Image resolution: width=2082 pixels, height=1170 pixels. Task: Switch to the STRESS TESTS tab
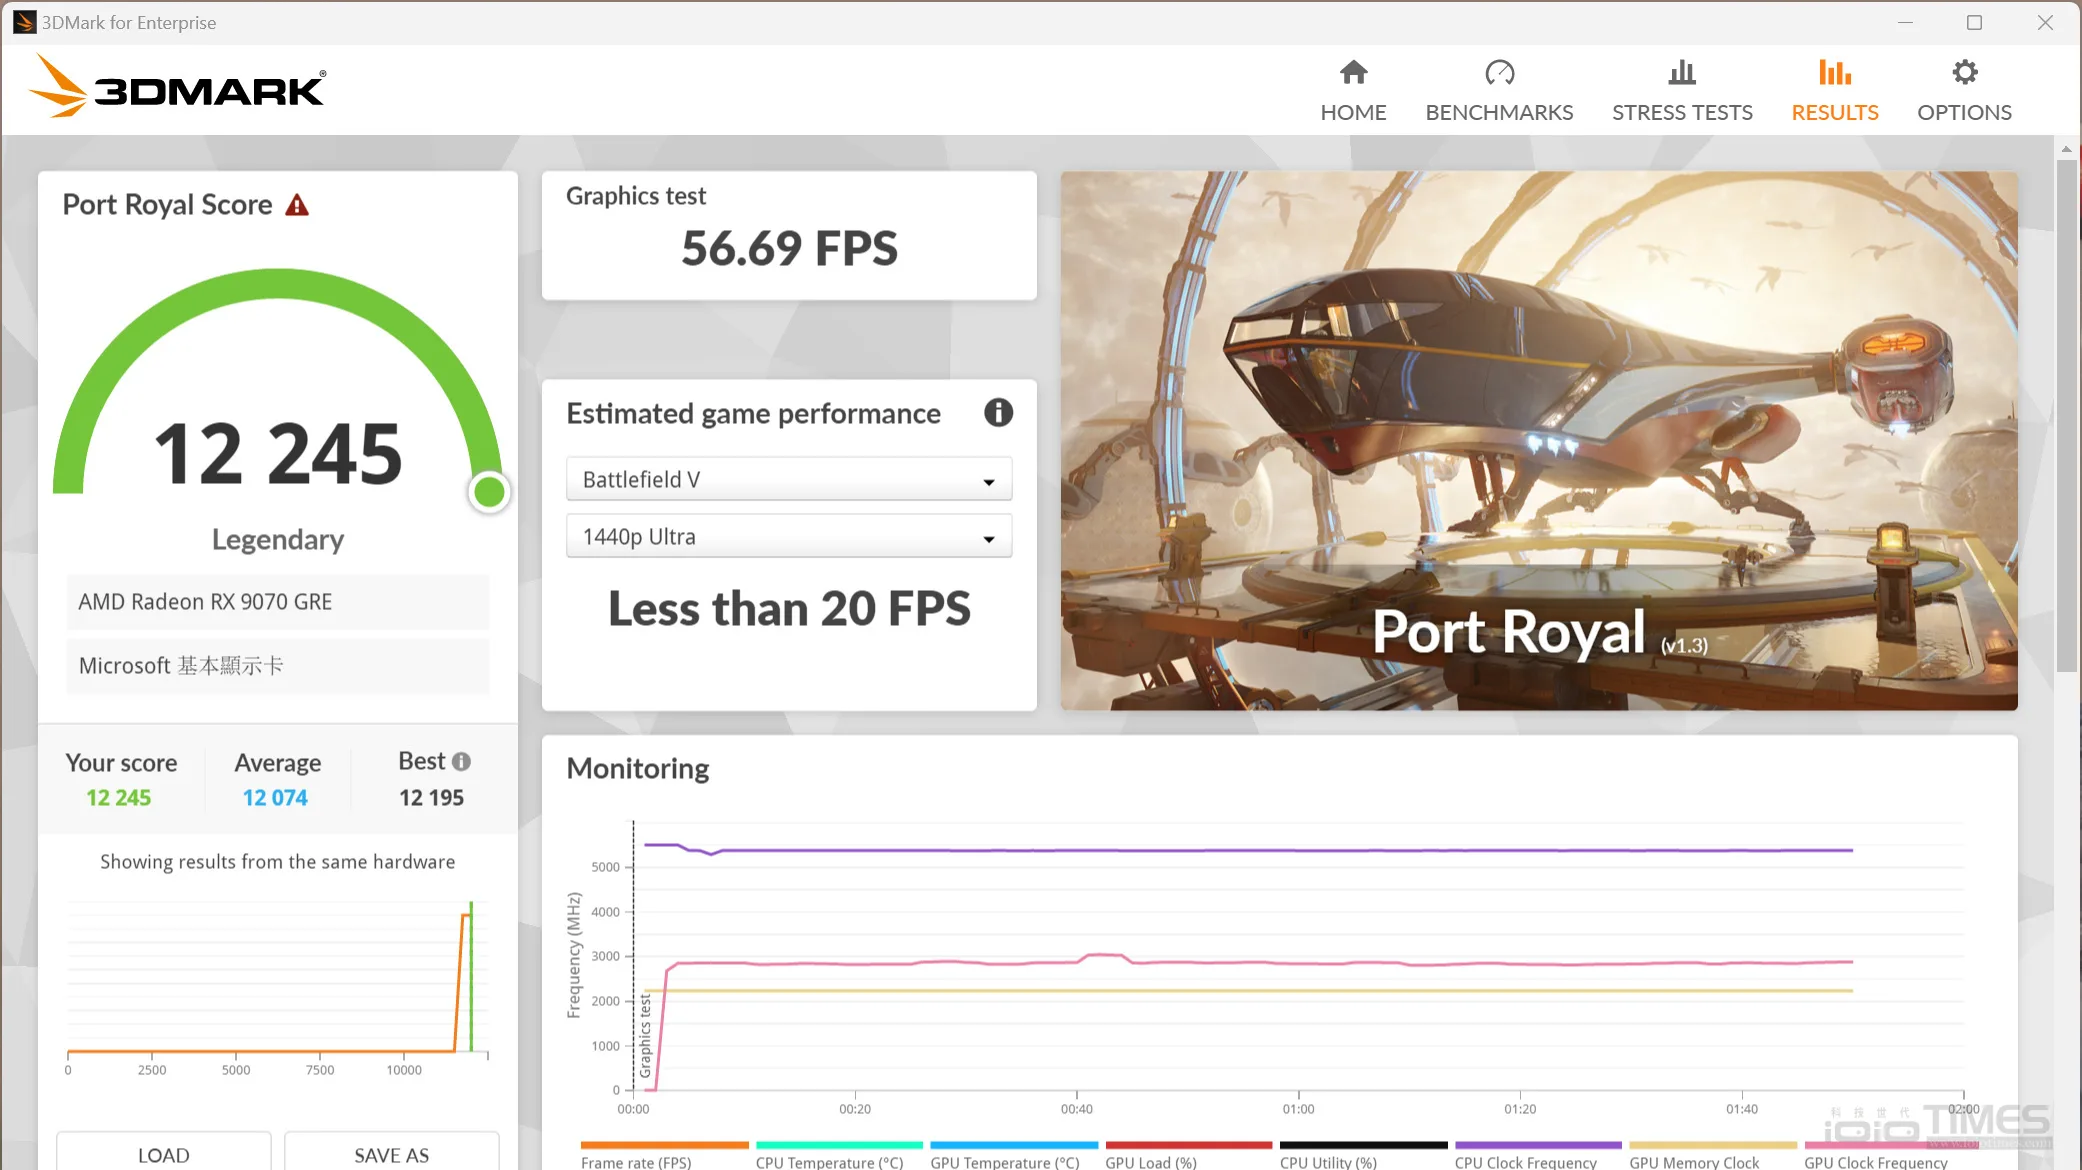pyautogui.click(x=1682, y=90)
